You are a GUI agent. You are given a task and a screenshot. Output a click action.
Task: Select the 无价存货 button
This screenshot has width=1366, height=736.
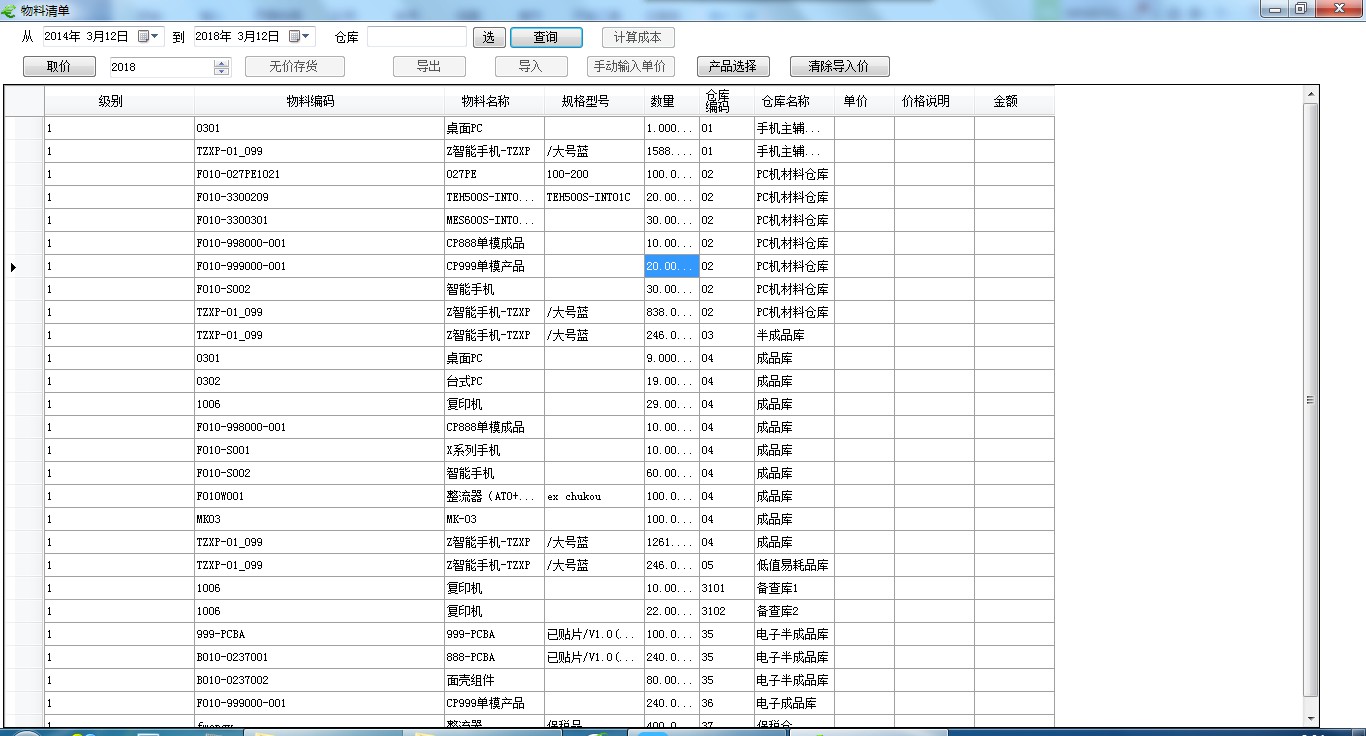[294, 67]
